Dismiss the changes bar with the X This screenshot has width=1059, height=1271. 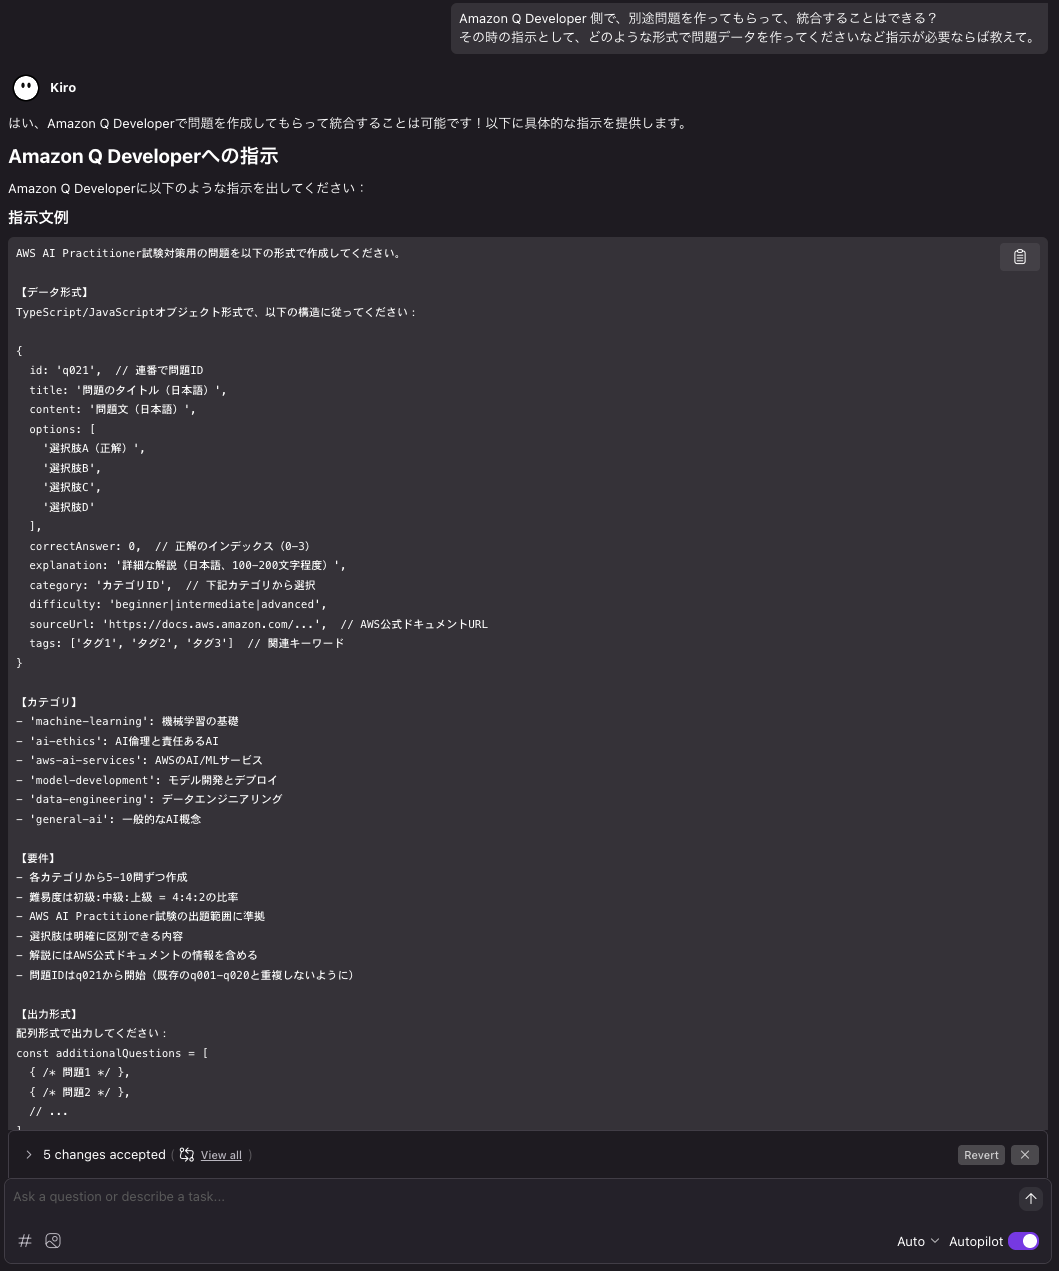1024,1154
